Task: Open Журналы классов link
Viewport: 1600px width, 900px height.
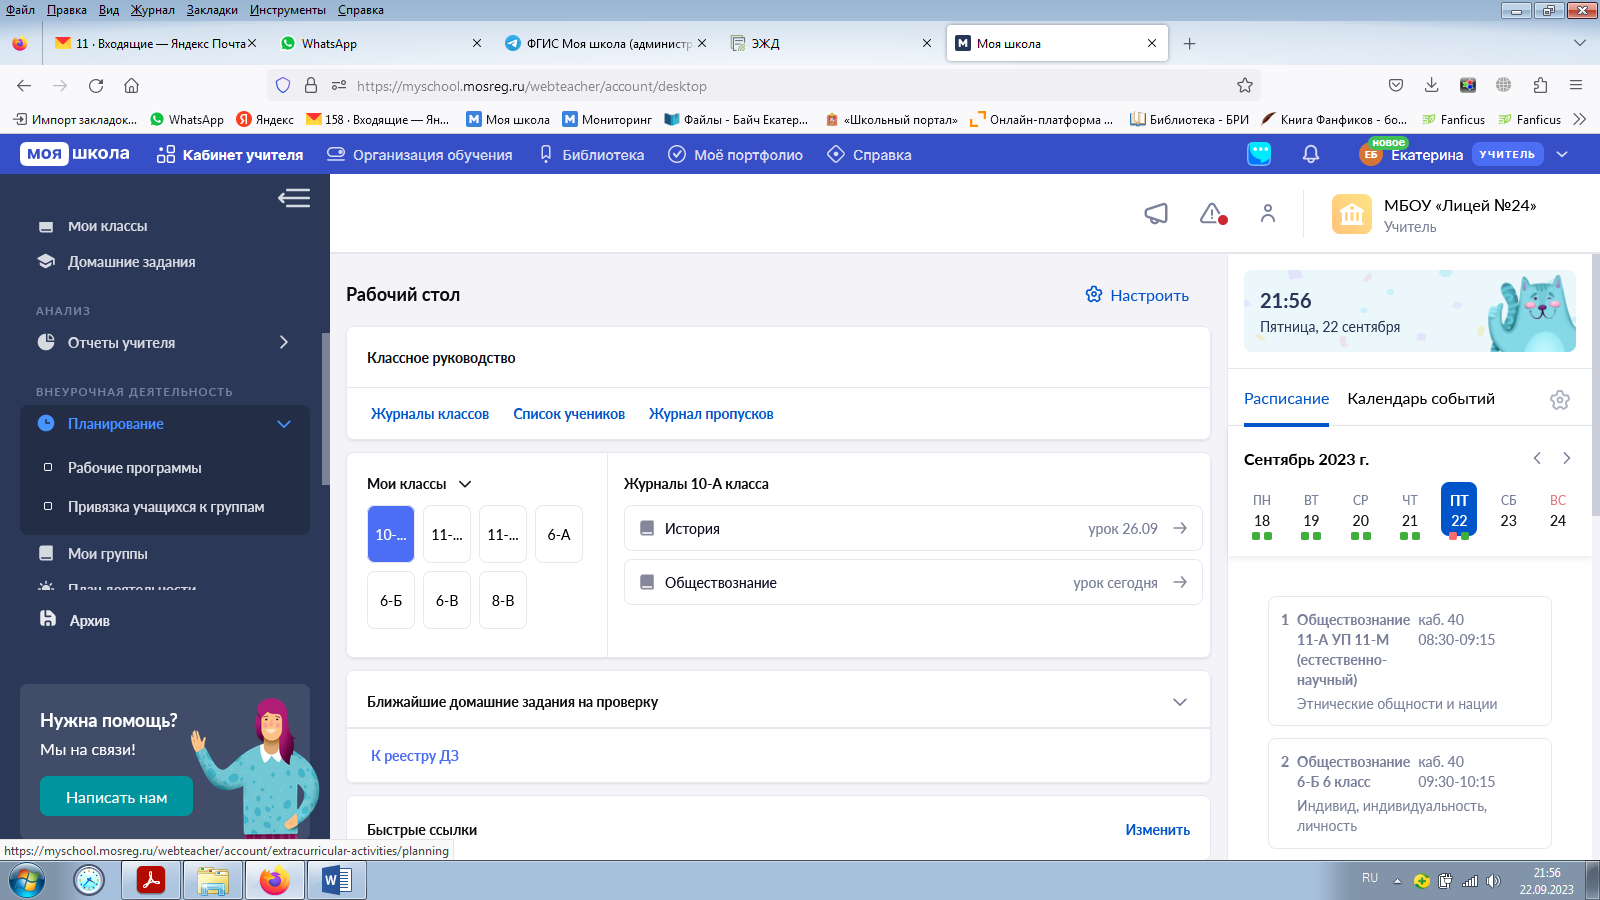Action: [430, 414]
